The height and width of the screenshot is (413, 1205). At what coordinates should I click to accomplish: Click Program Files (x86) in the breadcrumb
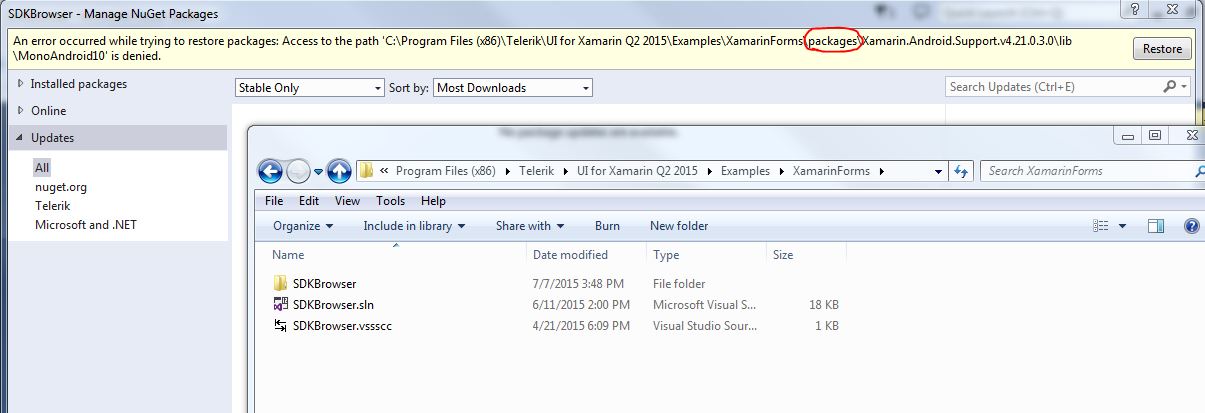446,171
